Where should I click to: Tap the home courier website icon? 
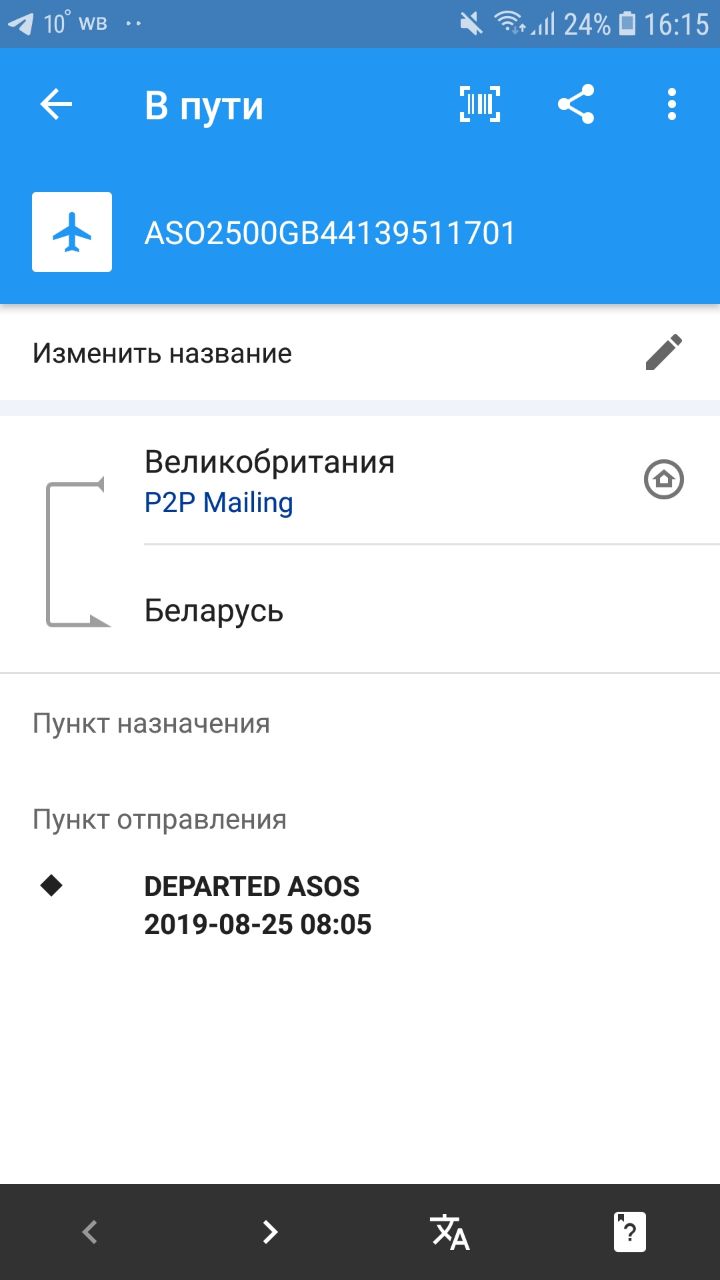click(x=663, y=481)
